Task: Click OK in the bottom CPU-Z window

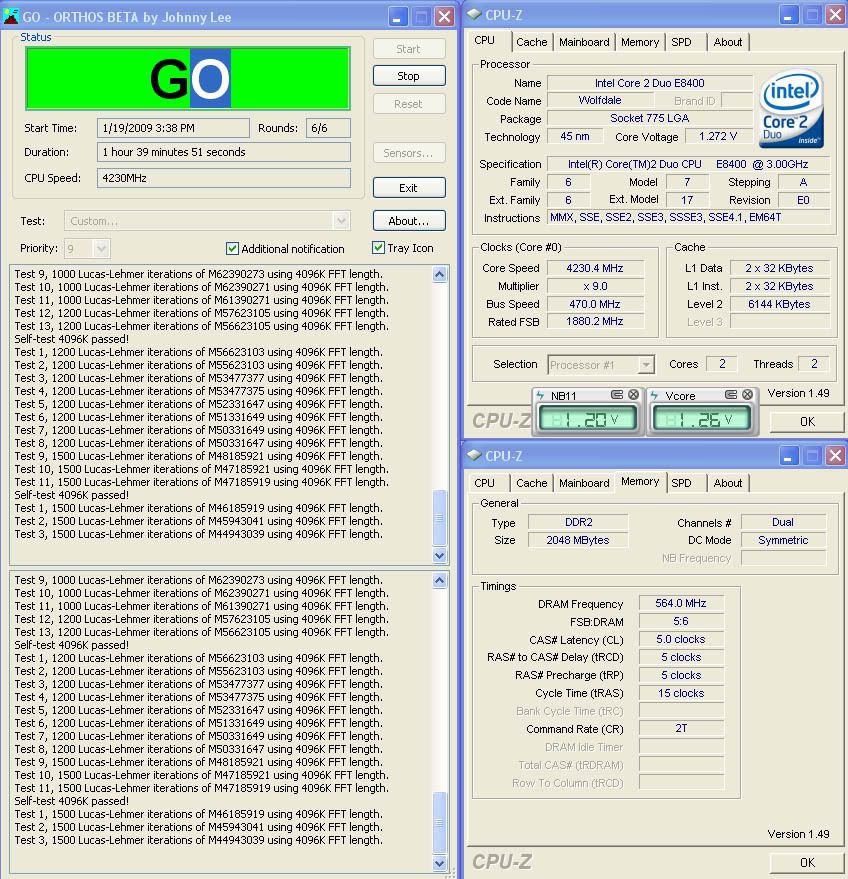Action: (x=807, y=862)
